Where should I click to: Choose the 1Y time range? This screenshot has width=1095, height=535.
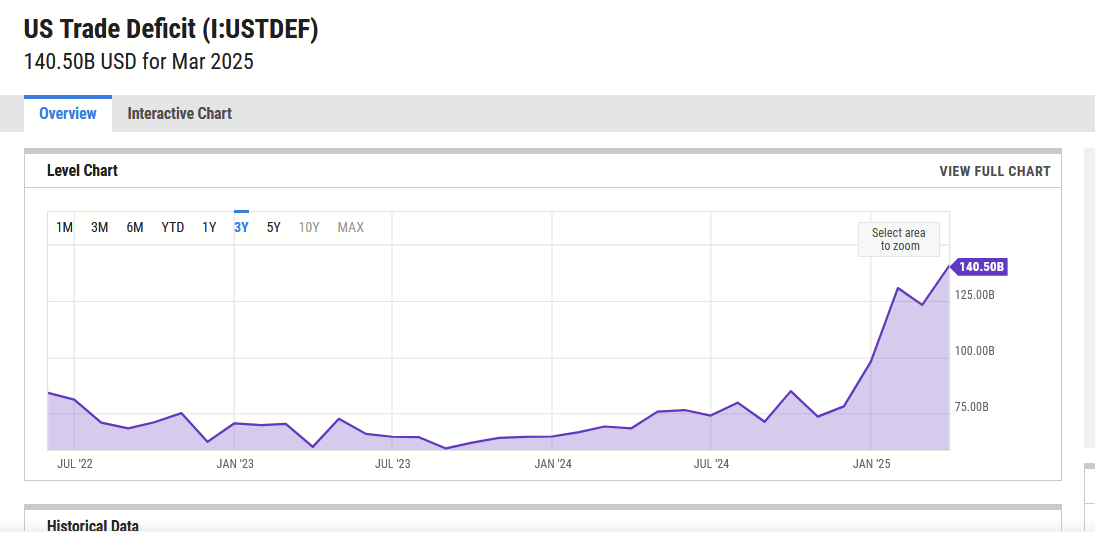point(209,227)
